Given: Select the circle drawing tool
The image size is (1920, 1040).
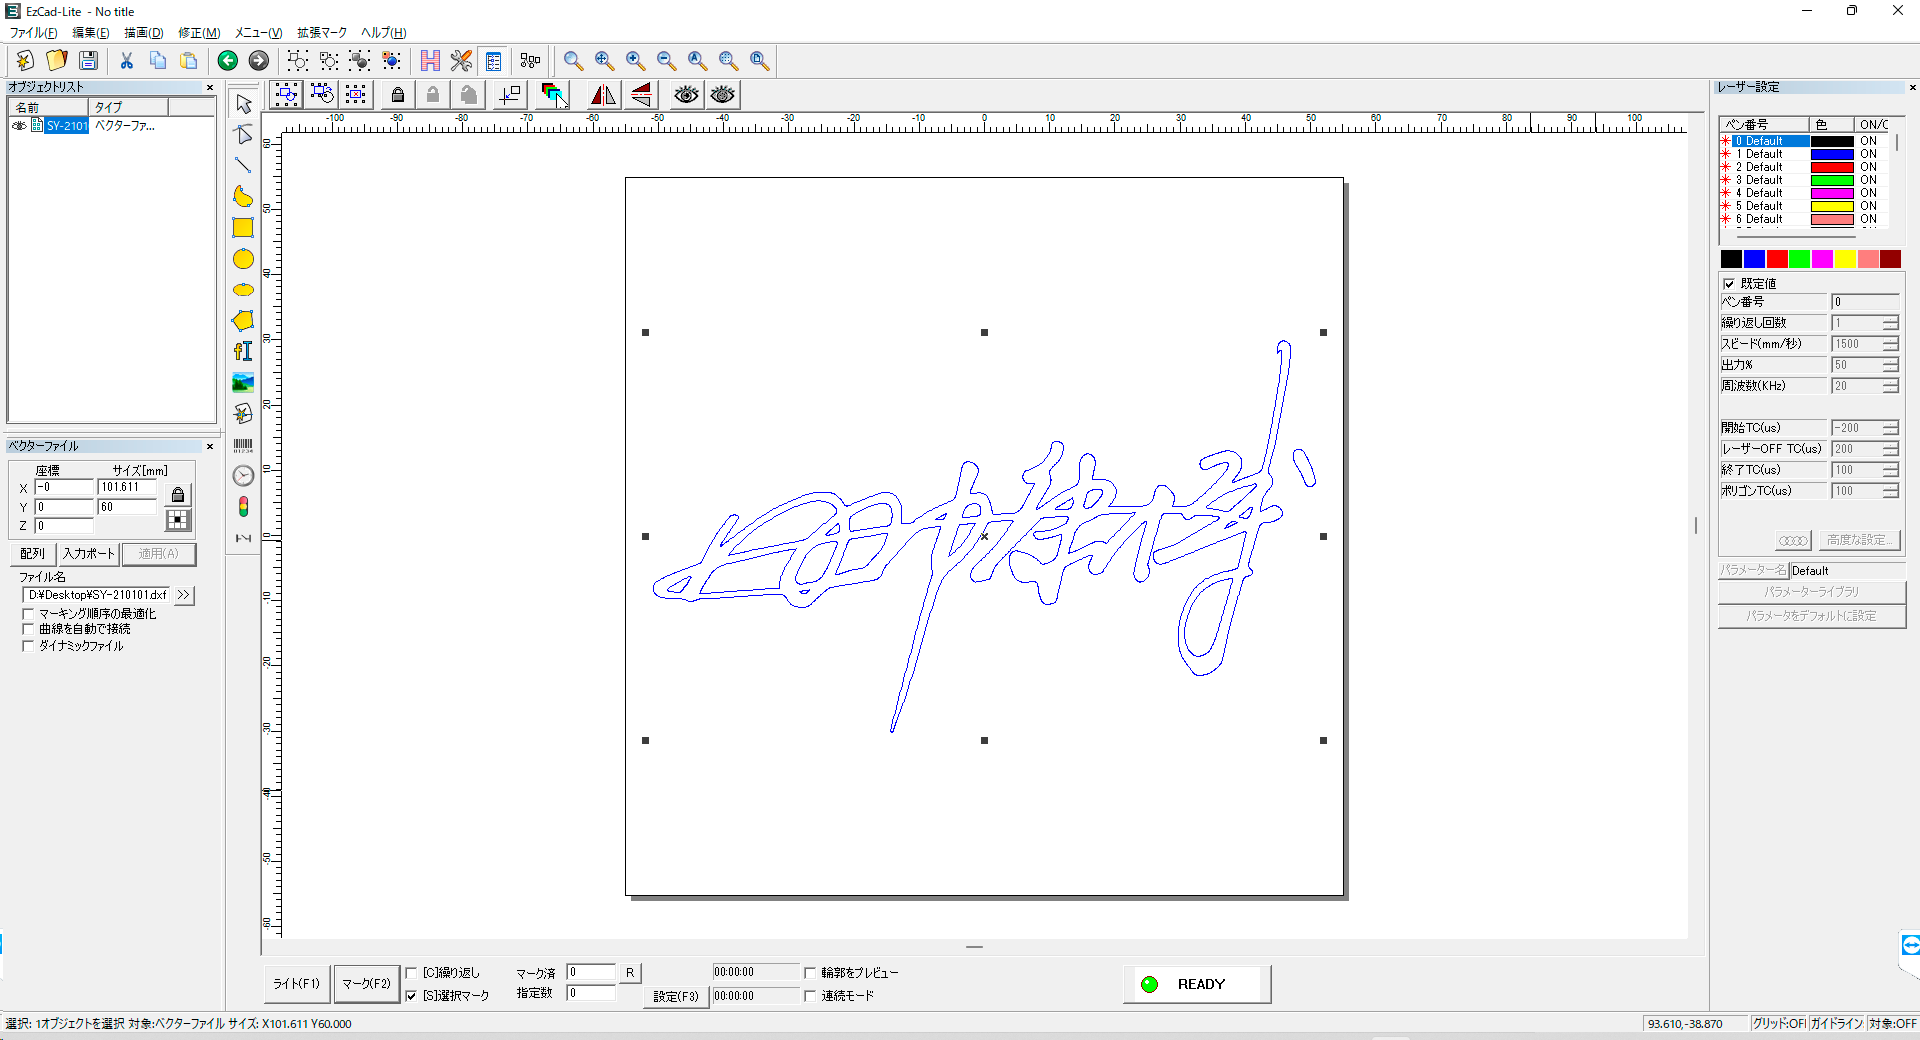Looking at the screenshot, I should tap(243, 259).
